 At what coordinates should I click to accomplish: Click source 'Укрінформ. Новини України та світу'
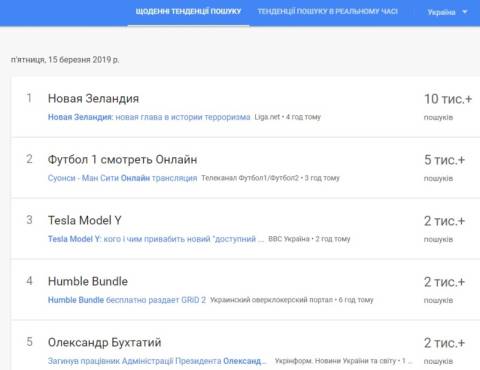tap(336, 361)
